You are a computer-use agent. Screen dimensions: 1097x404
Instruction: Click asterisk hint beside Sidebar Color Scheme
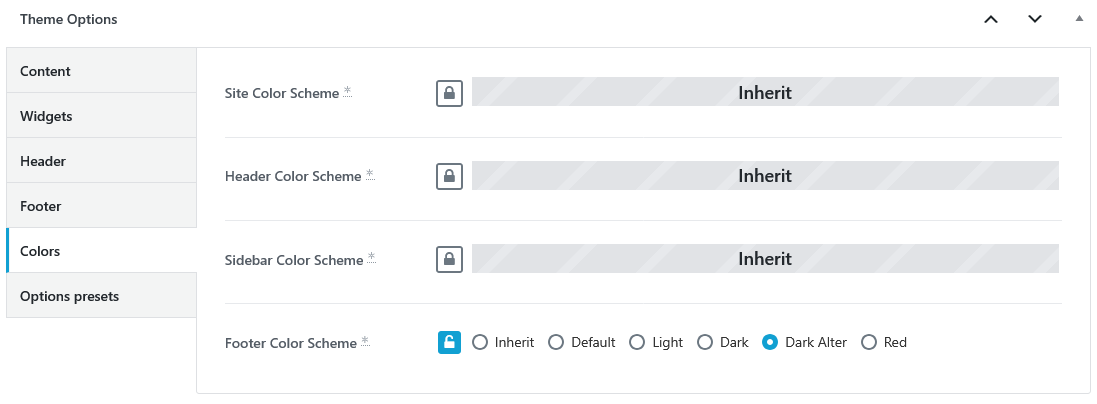(x=371, y=258)
